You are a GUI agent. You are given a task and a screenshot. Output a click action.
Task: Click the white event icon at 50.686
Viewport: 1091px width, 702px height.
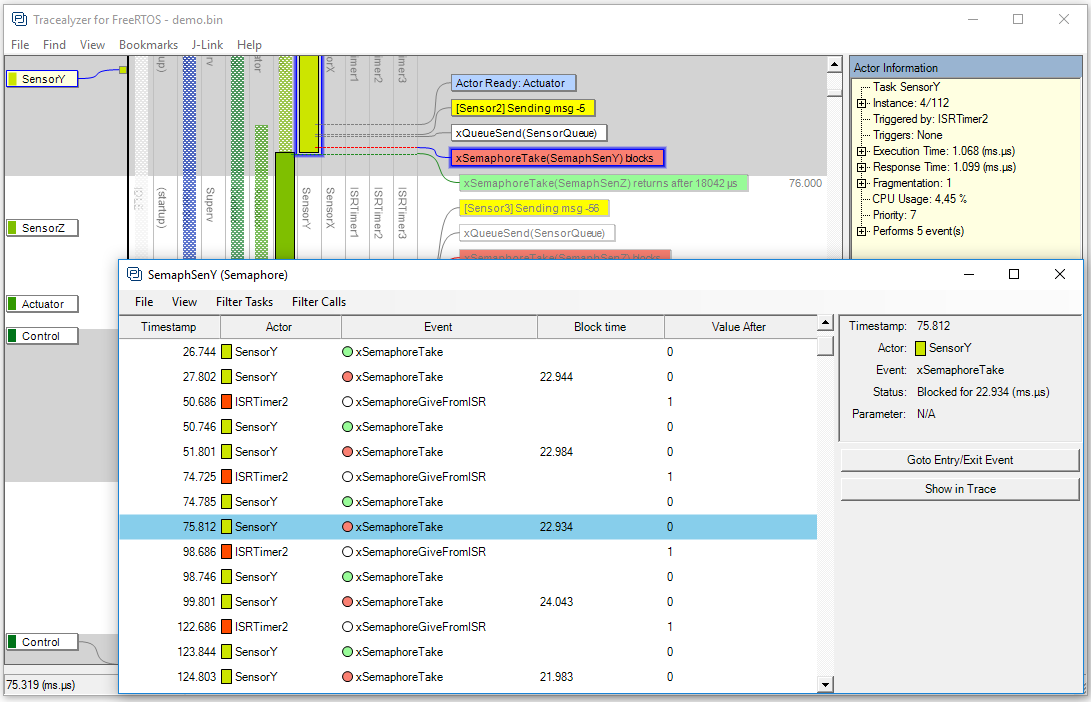point(347,402)
